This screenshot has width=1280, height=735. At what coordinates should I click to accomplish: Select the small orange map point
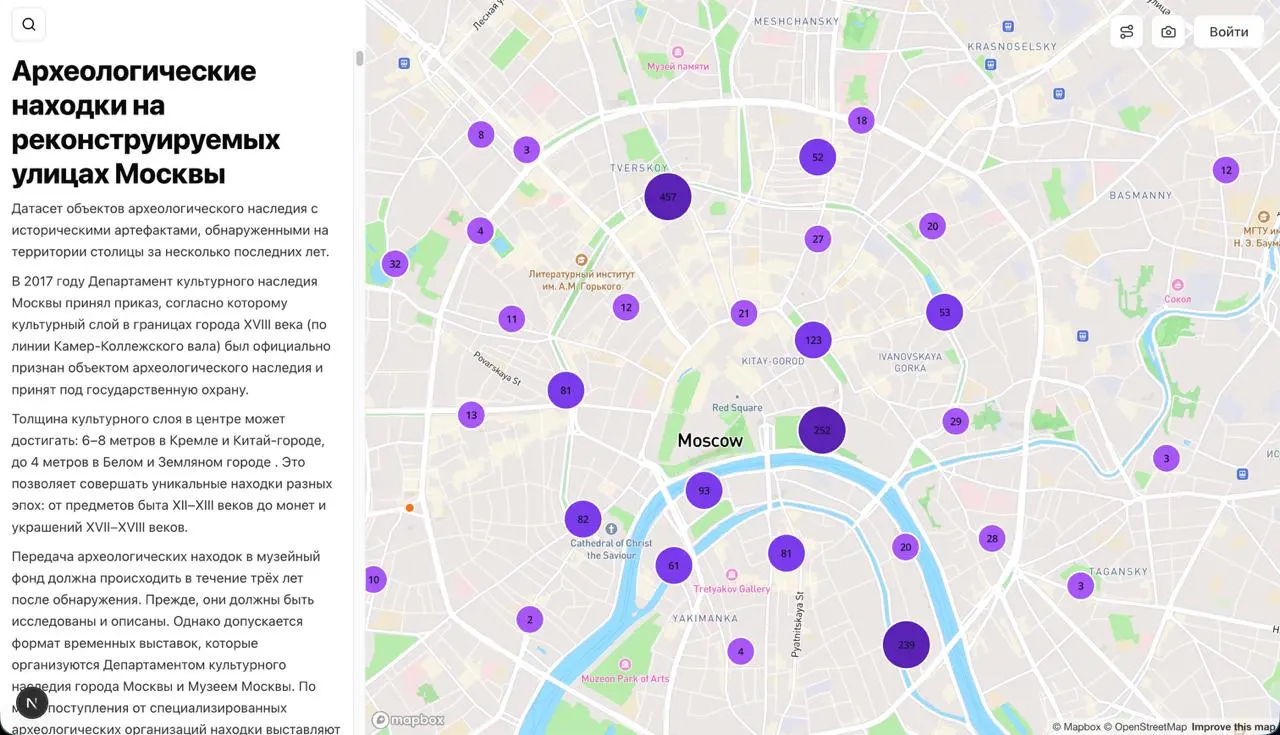tap(409, 508)
